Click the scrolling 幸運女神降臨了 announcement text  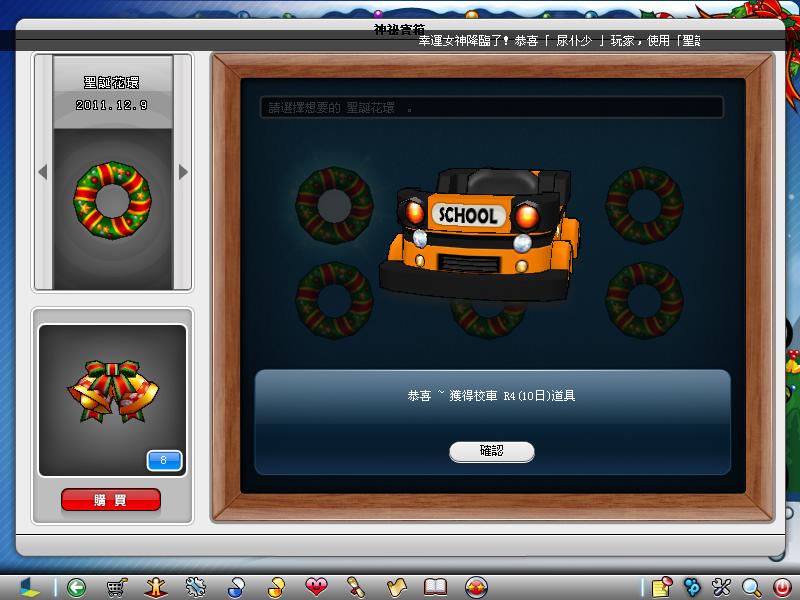click(x=559, y=40)
